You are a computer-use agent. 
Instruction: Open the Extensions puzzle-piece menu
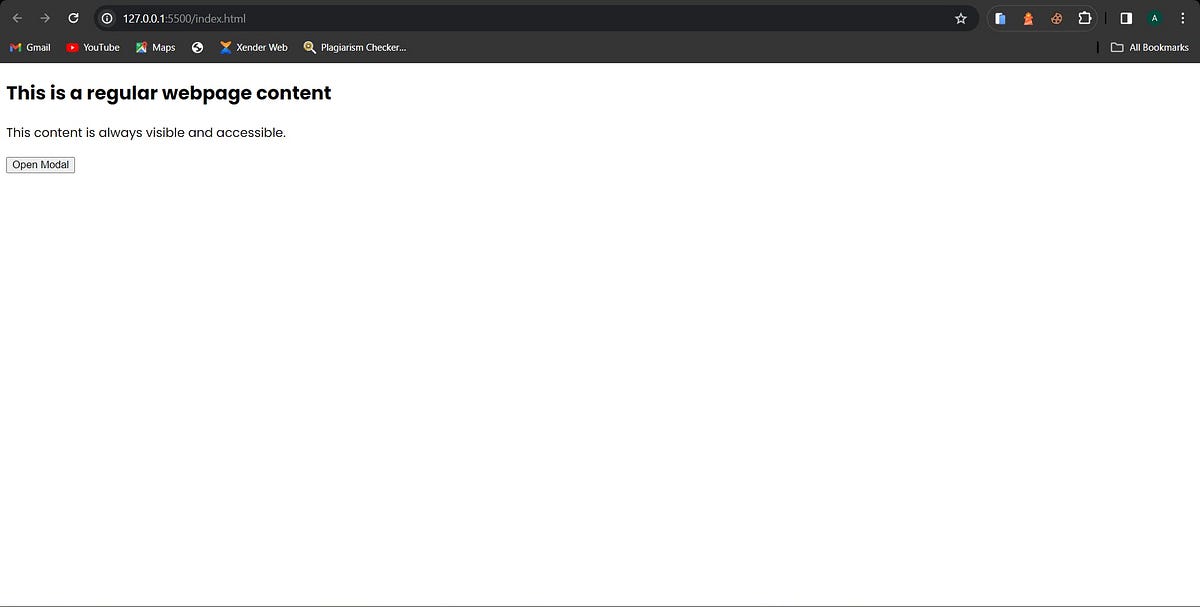click(x=1084, y=17)
